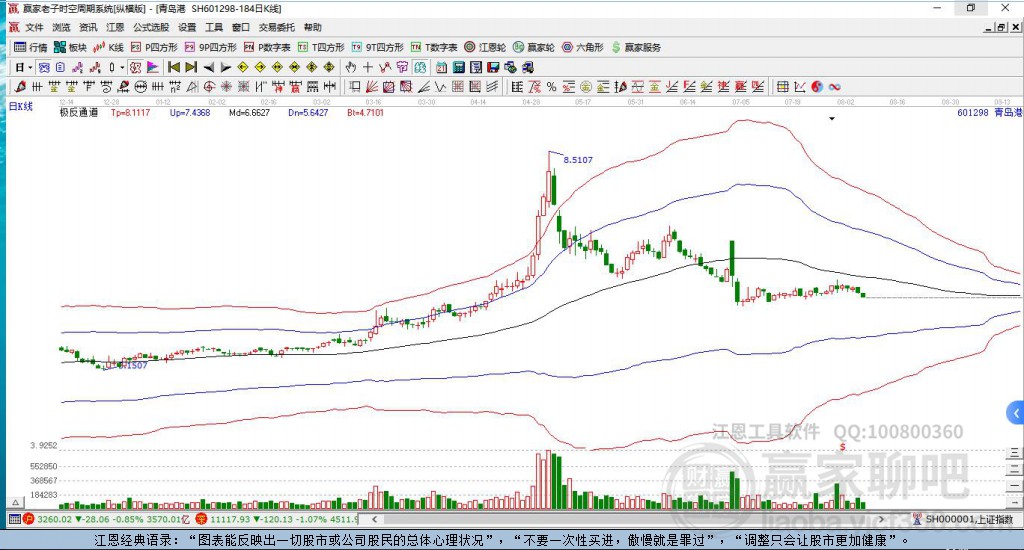Open the 江恩 menu
This screenshot has width=1024, height=550.
point(115,27)
